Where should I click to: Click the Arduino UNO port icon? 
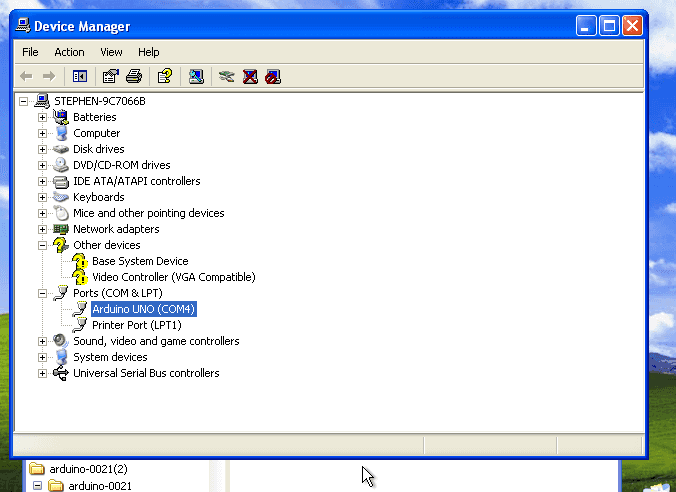point(80,309)
